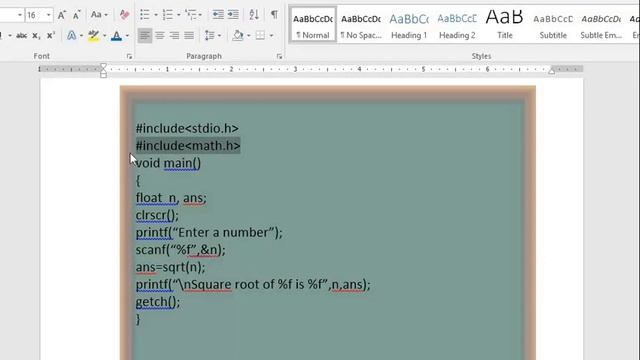Click the word 'main()' in the document
640x360 pixels.
click(x=182, y=163)
